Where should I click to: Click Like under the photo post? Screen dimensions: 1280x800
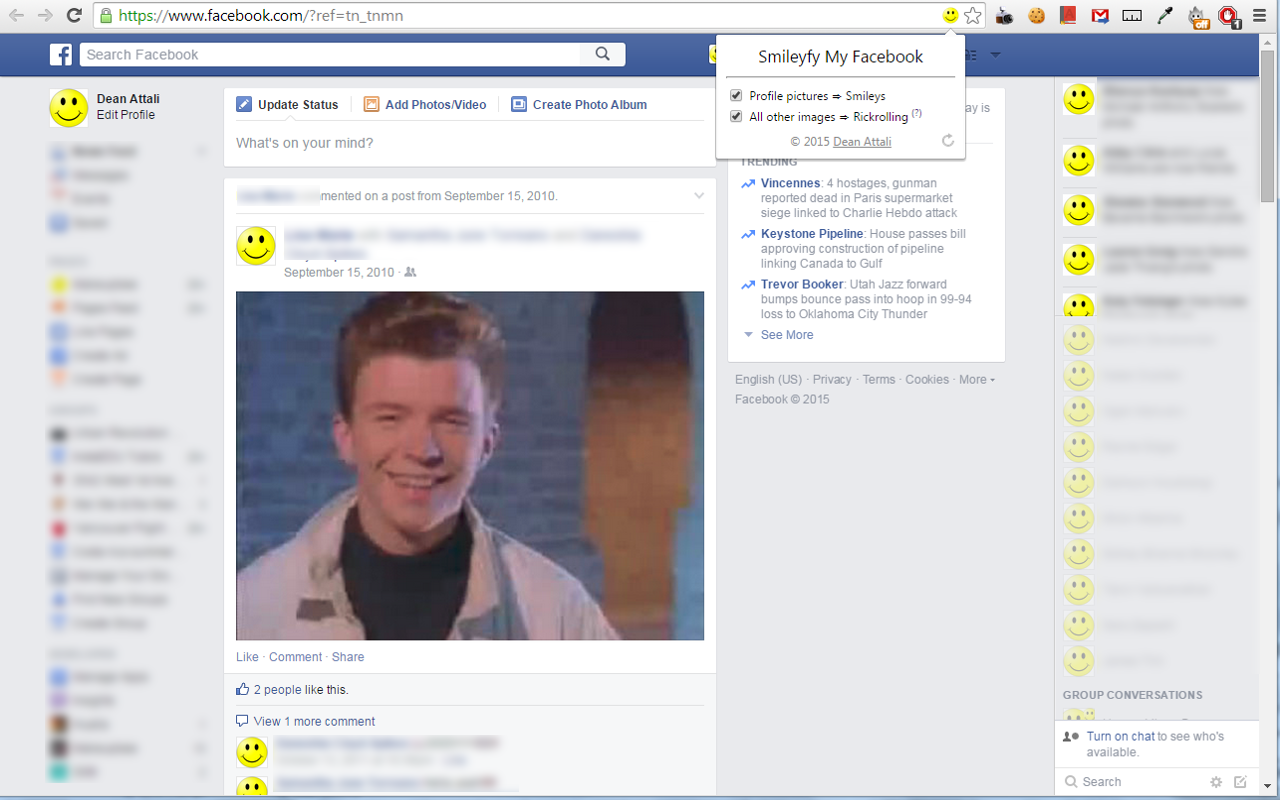[247, 657]
